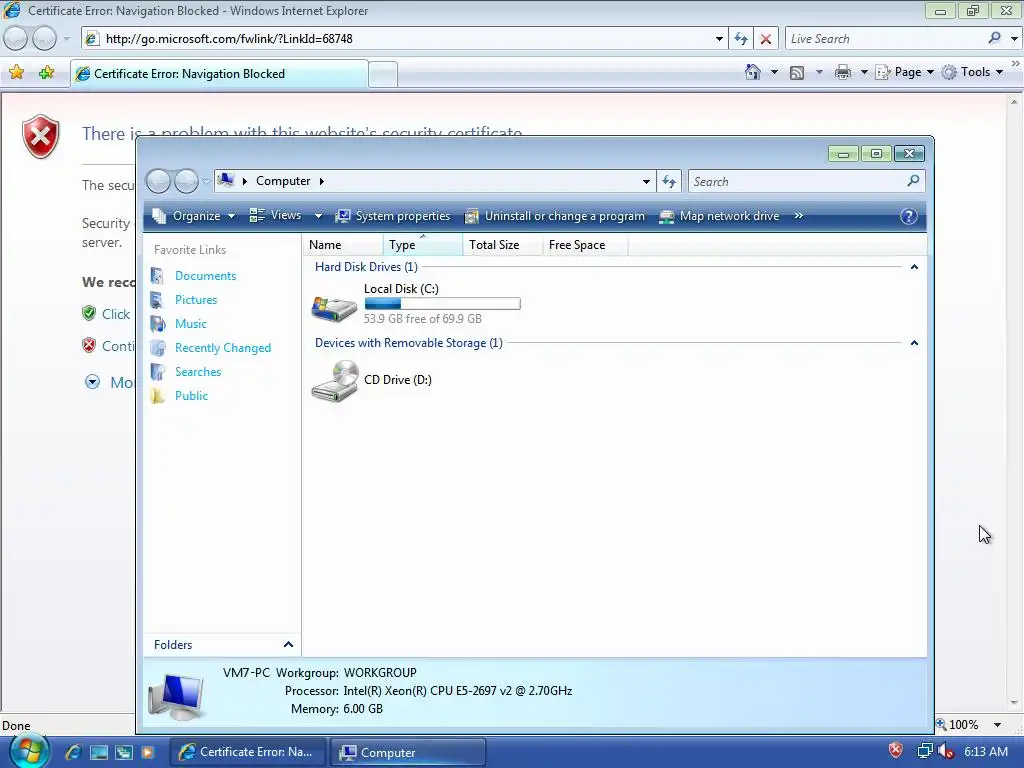Open Public favorite link
The width and height of the screenshot is (1024, 768).
[191, 396]
